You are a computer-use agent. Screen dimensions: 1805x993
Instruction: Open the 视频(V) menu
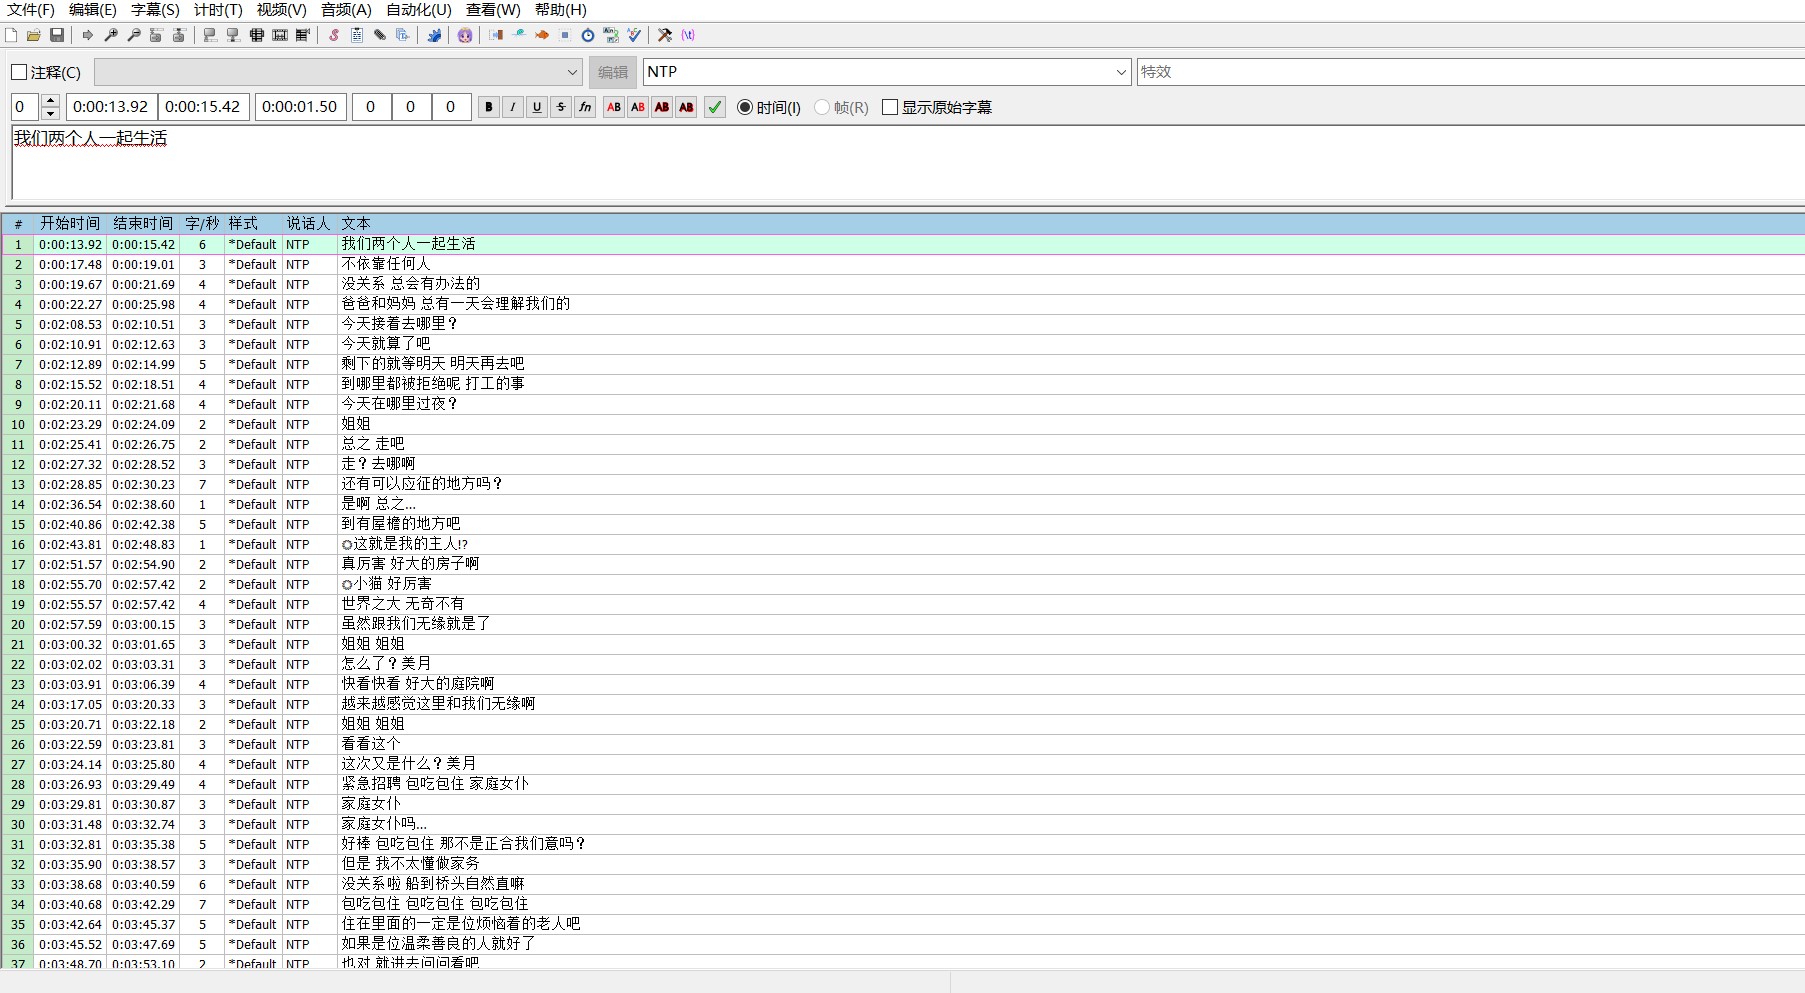pos(282,10)
